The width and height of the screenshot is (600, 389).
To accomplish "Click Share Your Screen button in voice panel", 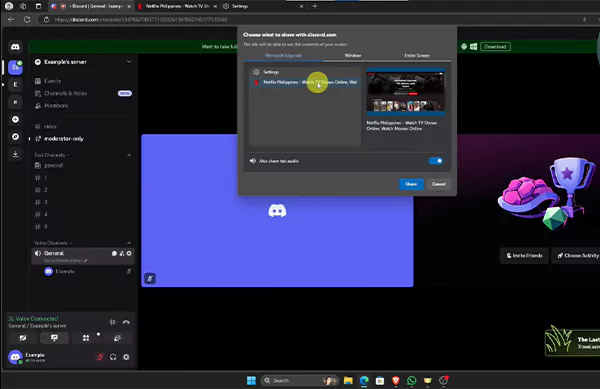I will (x=54, y=338).
